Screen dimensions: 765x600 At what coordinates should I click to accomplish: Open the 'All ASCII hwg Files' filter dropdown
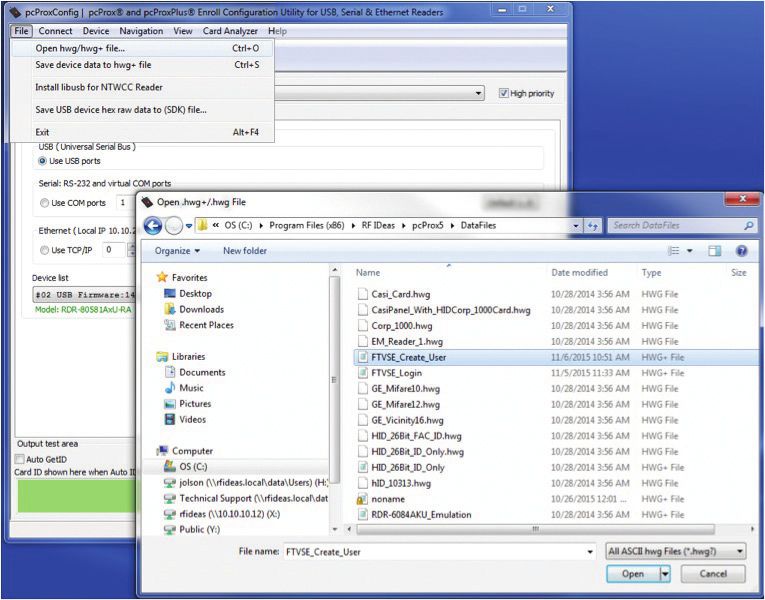pos(676,551)
